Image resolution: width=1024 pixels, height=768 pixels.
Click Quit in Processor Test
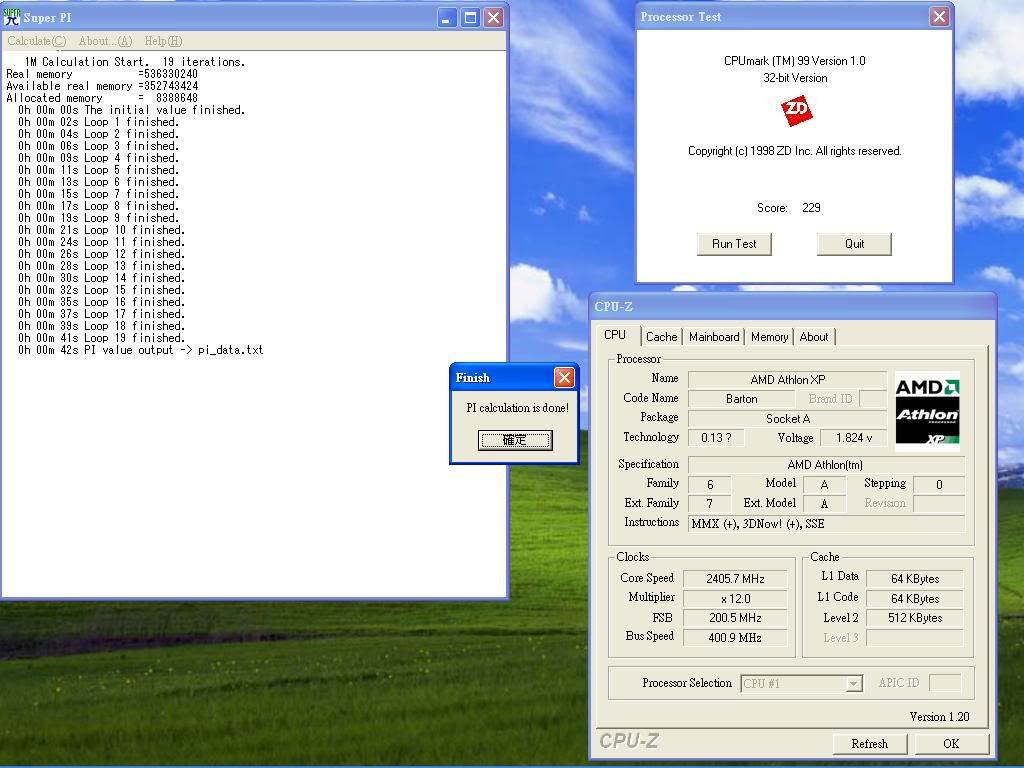pyautogui.click(x=854, y=244)
